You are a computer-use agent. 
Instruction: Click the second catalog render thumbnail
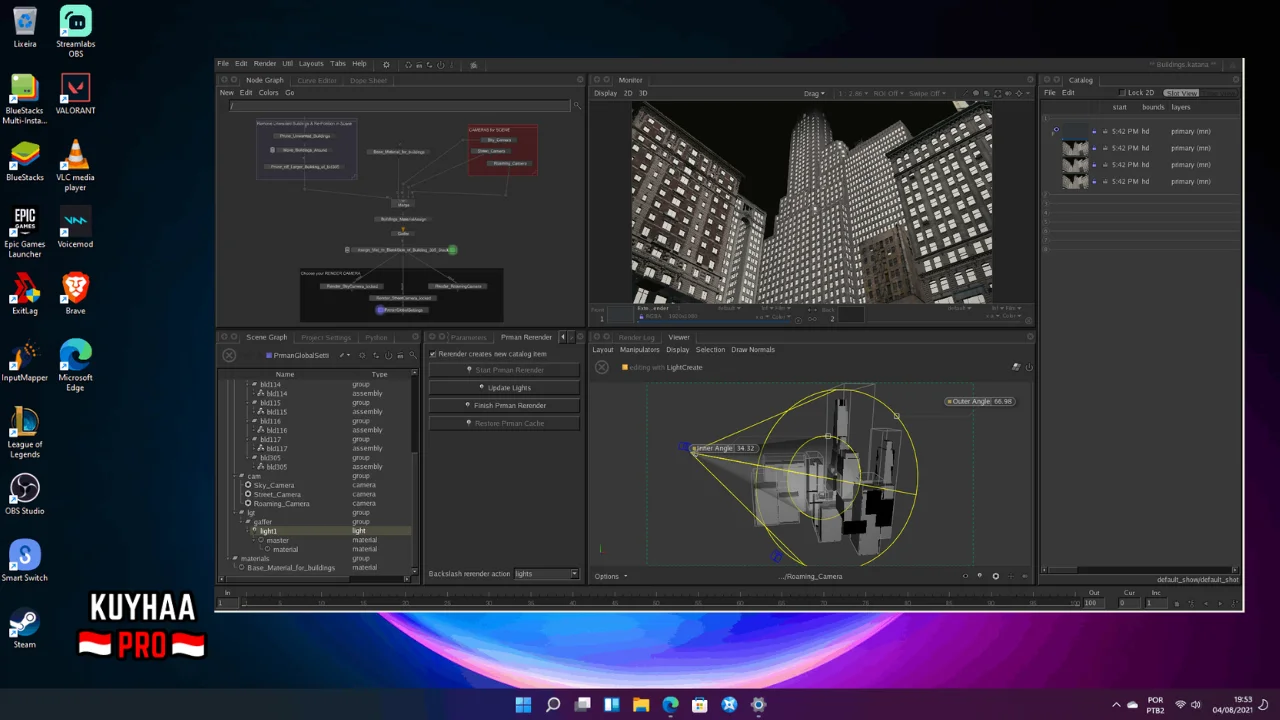[1075, 148]
